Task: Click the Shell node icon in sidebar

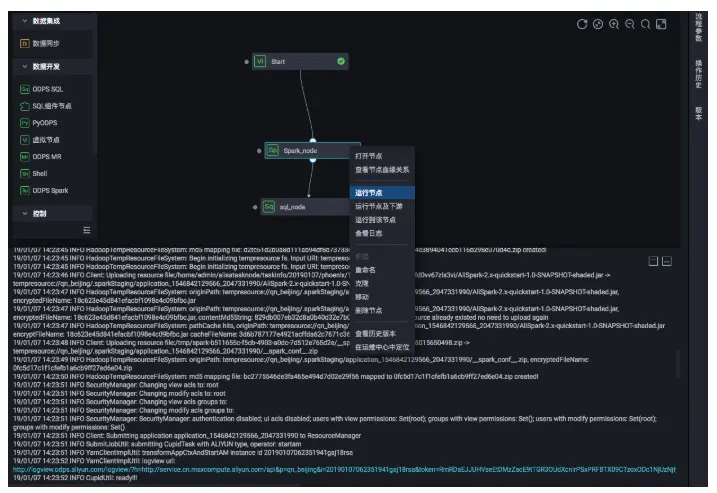Action: (25, 174)
